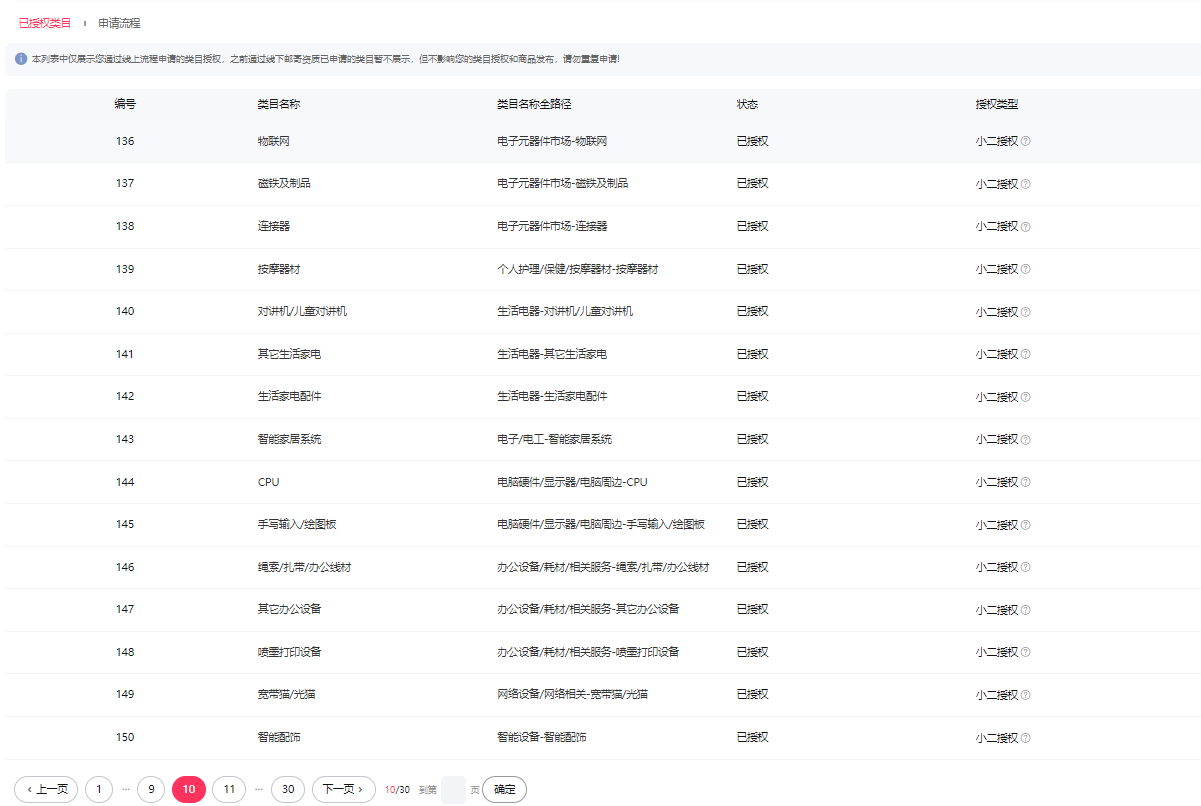Click the blue info icon in notice banner

[x=21, y=59]
